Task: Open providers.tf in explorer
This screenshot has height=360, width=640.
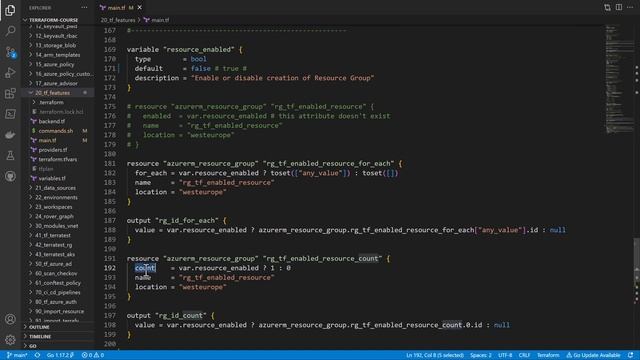Action: click(53, 150)
